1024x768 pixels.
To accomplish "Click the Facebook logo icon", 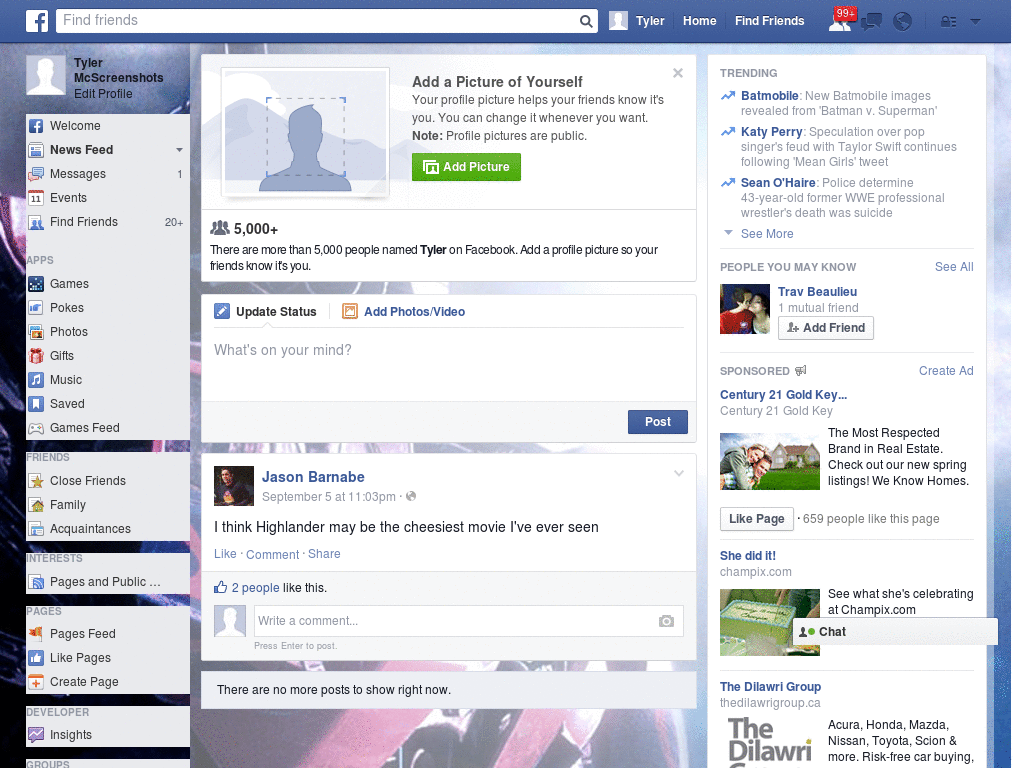I will point(37,21).
